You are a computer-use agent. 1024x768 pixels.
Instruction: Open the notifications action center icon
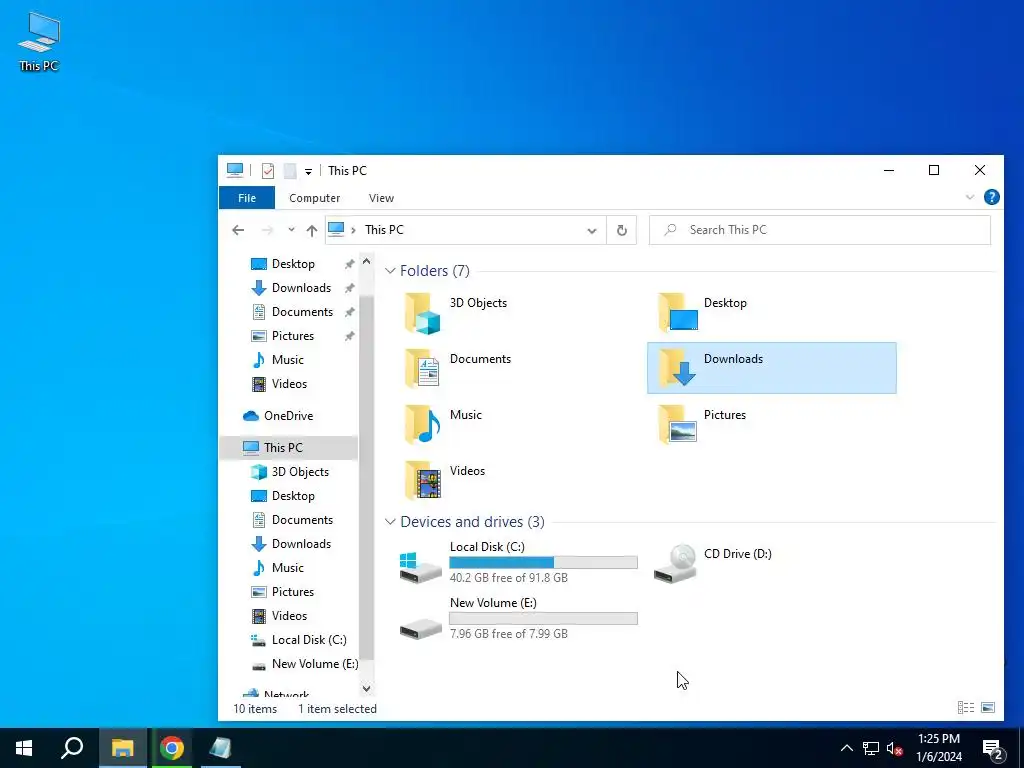pyautogui.click(x=993, y=748)
